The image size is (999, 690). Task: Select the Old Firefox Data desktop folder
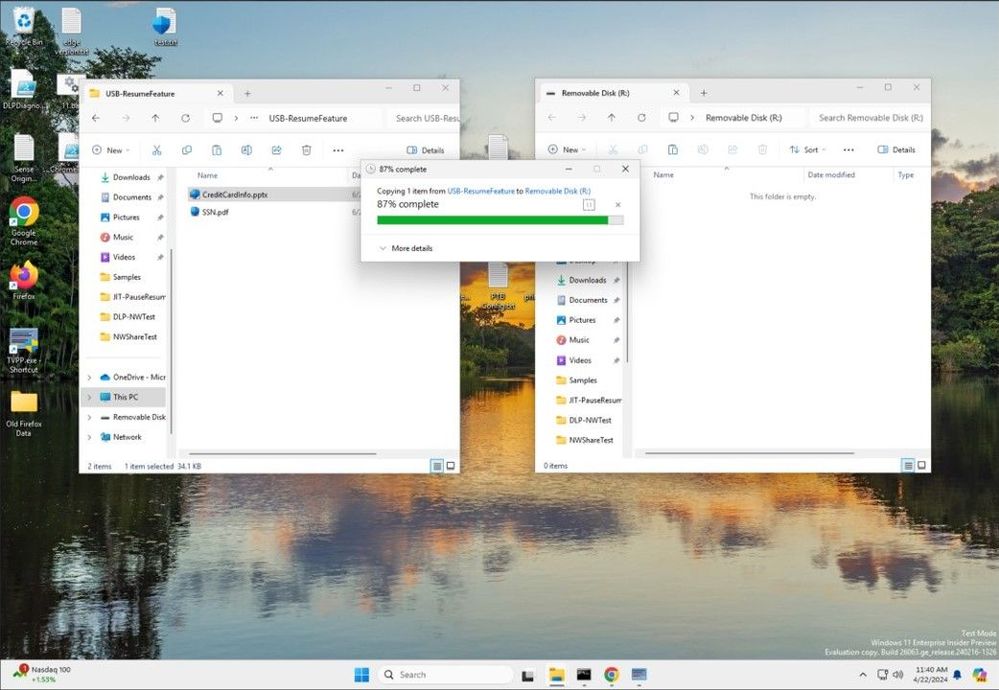click(24, 413)
